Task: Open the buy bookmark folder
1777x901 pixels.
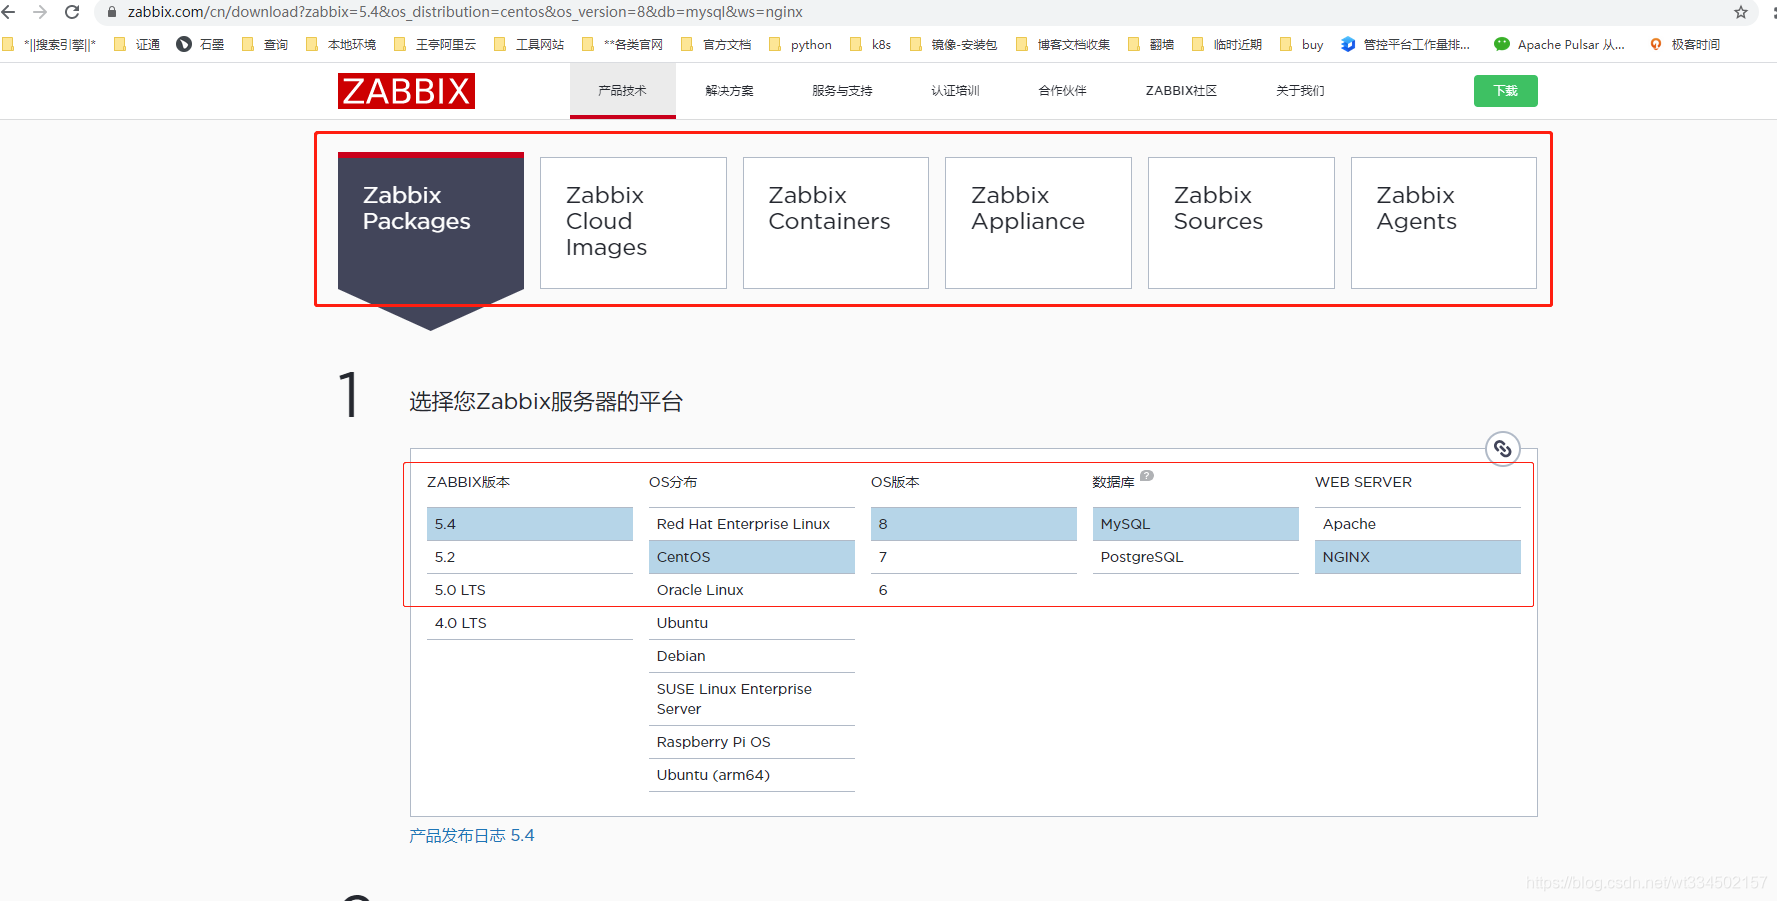Action: 1302,44
